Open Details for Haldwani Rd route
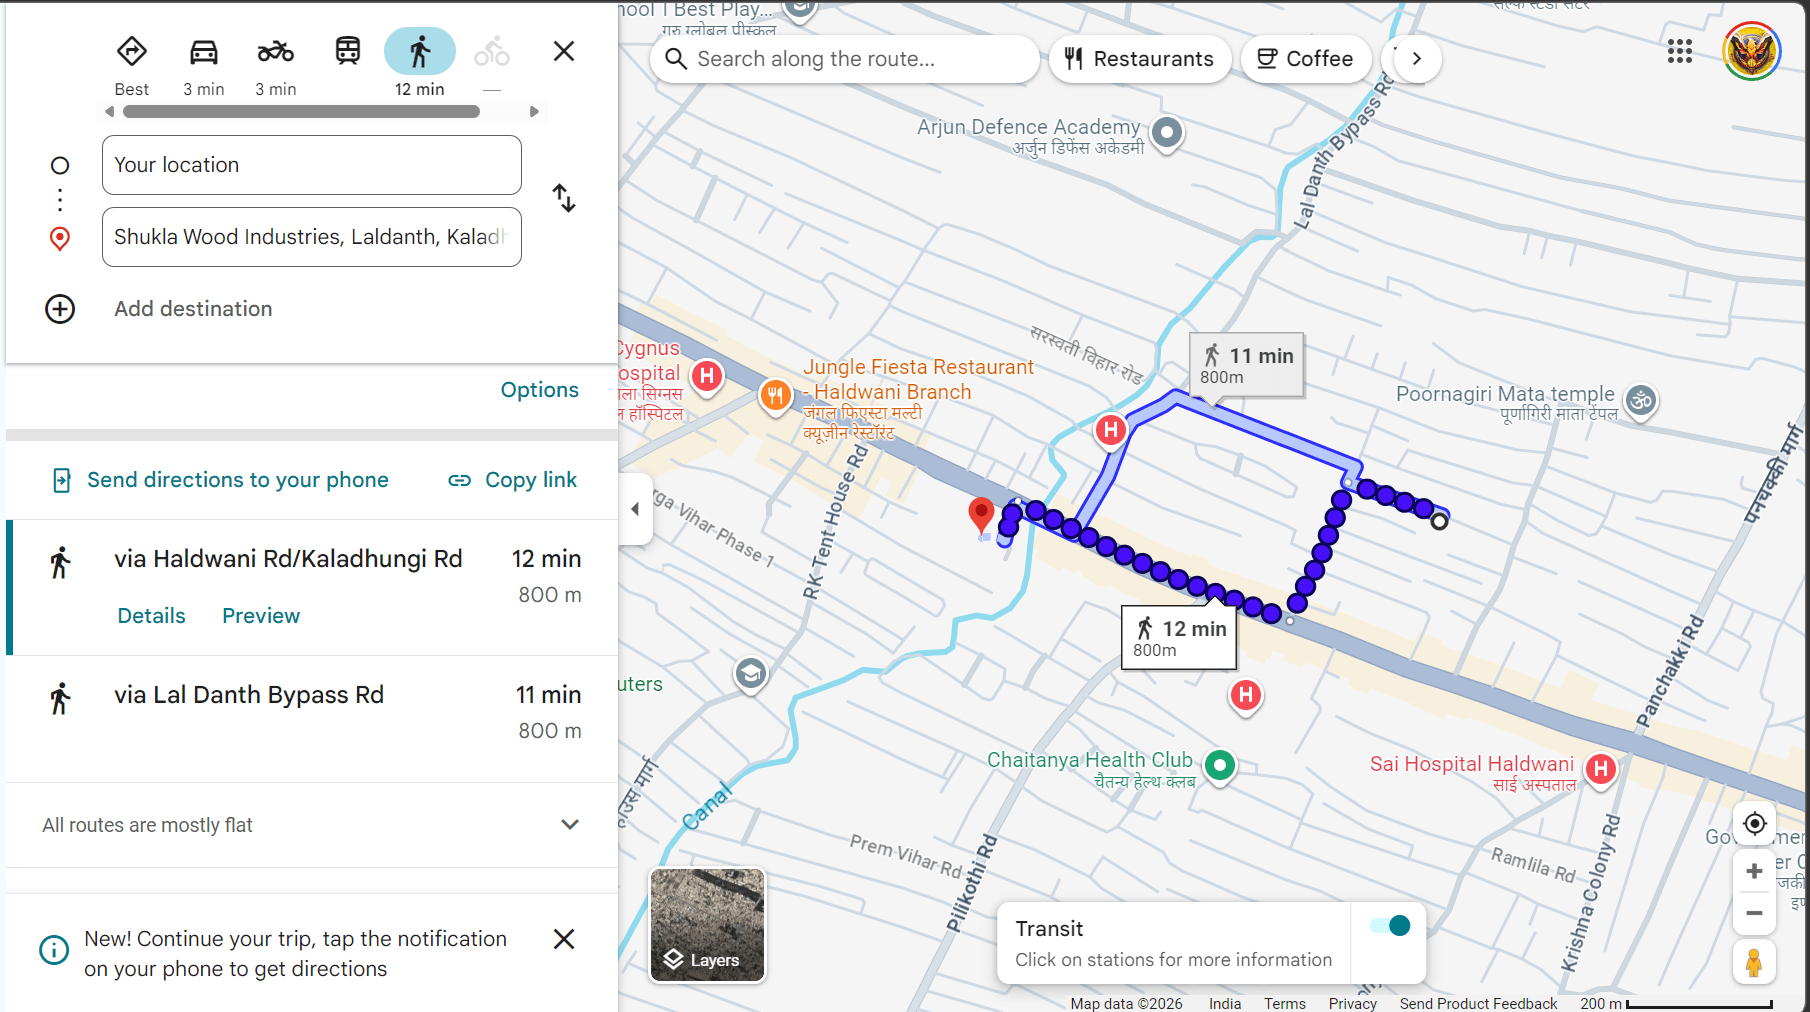This screenshot has width=1810, height=1012. [x=152, y=616]
